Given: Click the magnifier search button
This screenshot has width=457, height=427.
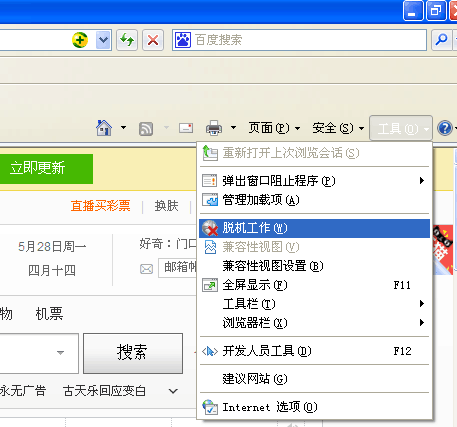Looking at the screenshot, I should point(441,40).
